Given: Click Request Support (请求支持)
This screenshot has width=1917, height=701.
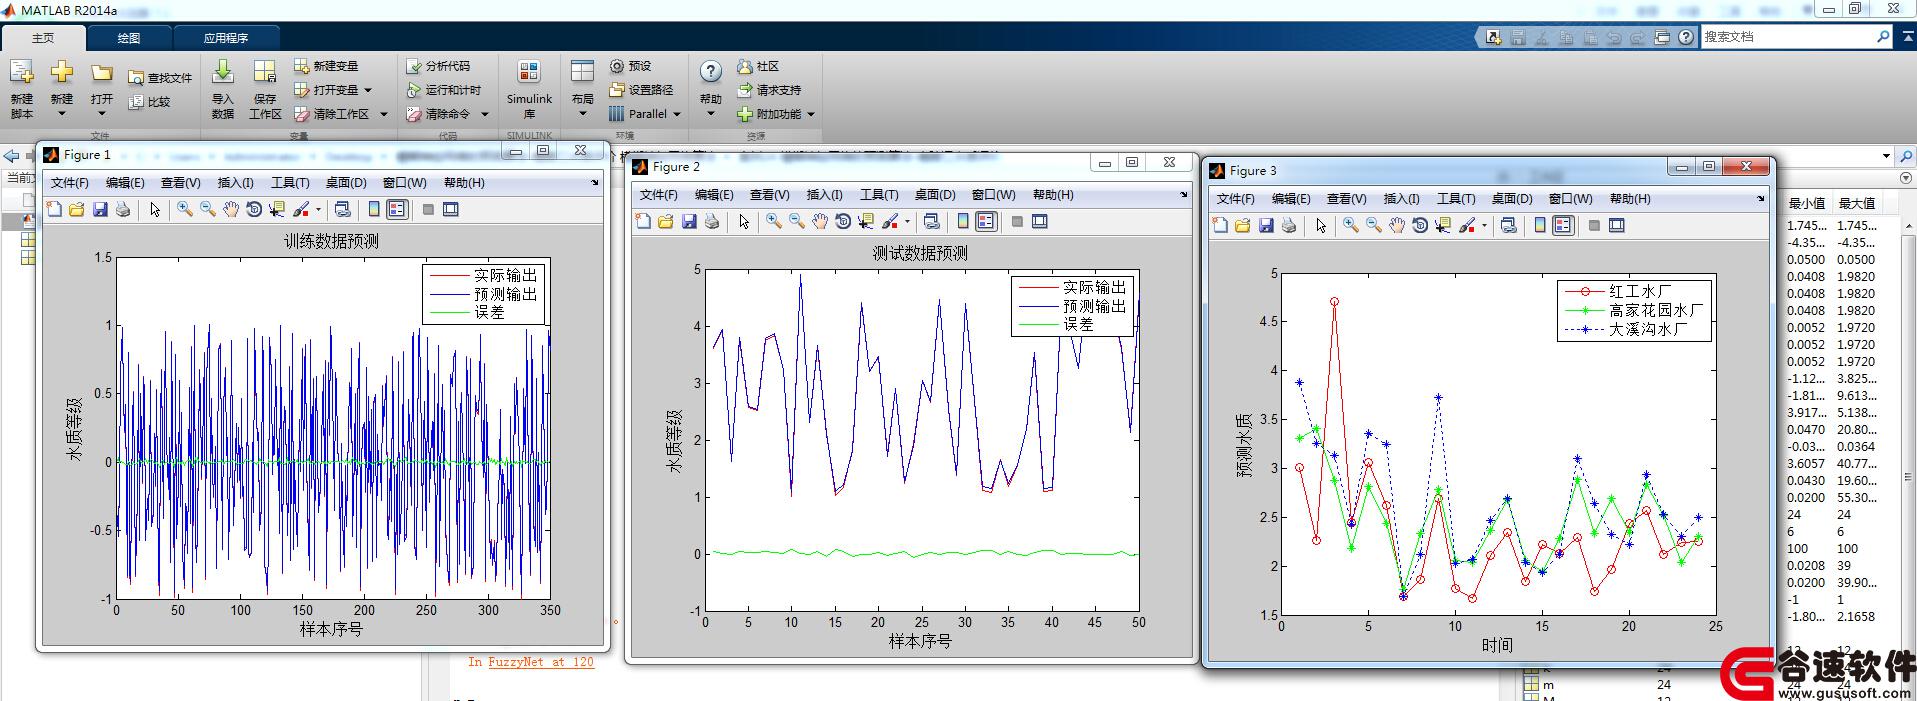Looking at the screenshot, I should click(769, 90).
